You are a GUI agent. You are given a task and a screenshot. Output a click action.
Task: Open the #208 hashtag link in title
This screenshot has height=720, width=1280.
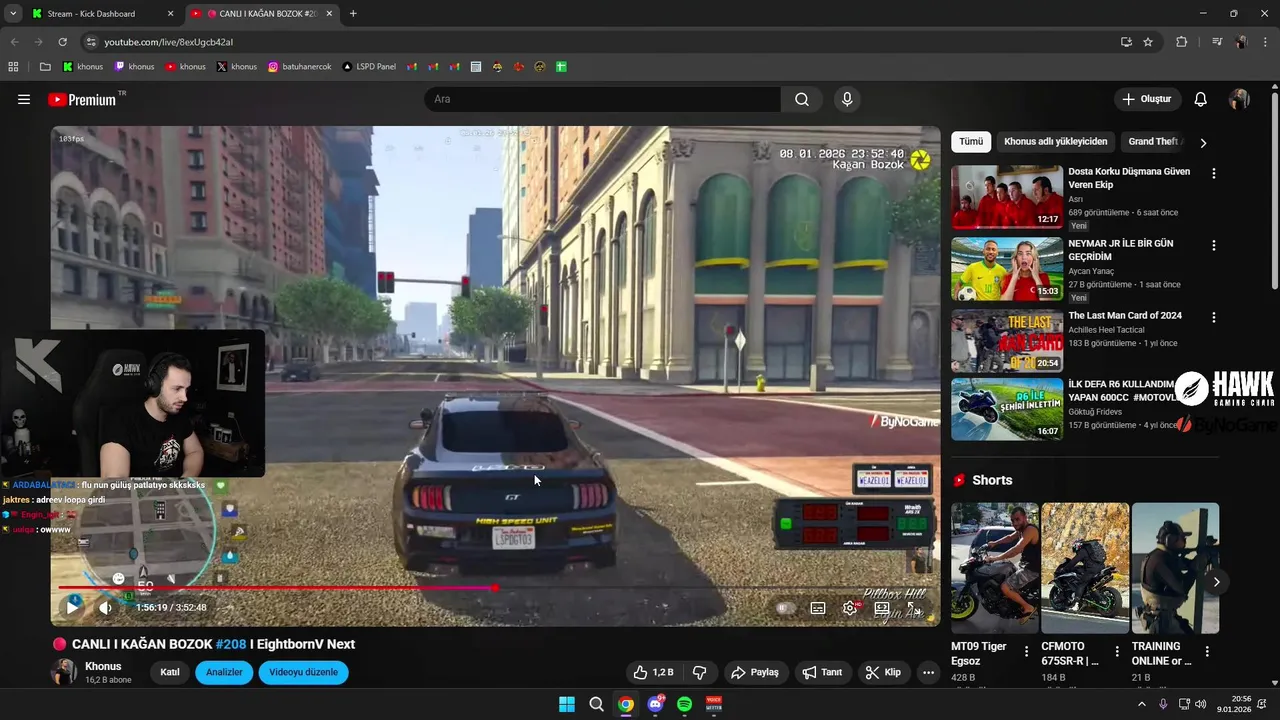pos(231,644)
